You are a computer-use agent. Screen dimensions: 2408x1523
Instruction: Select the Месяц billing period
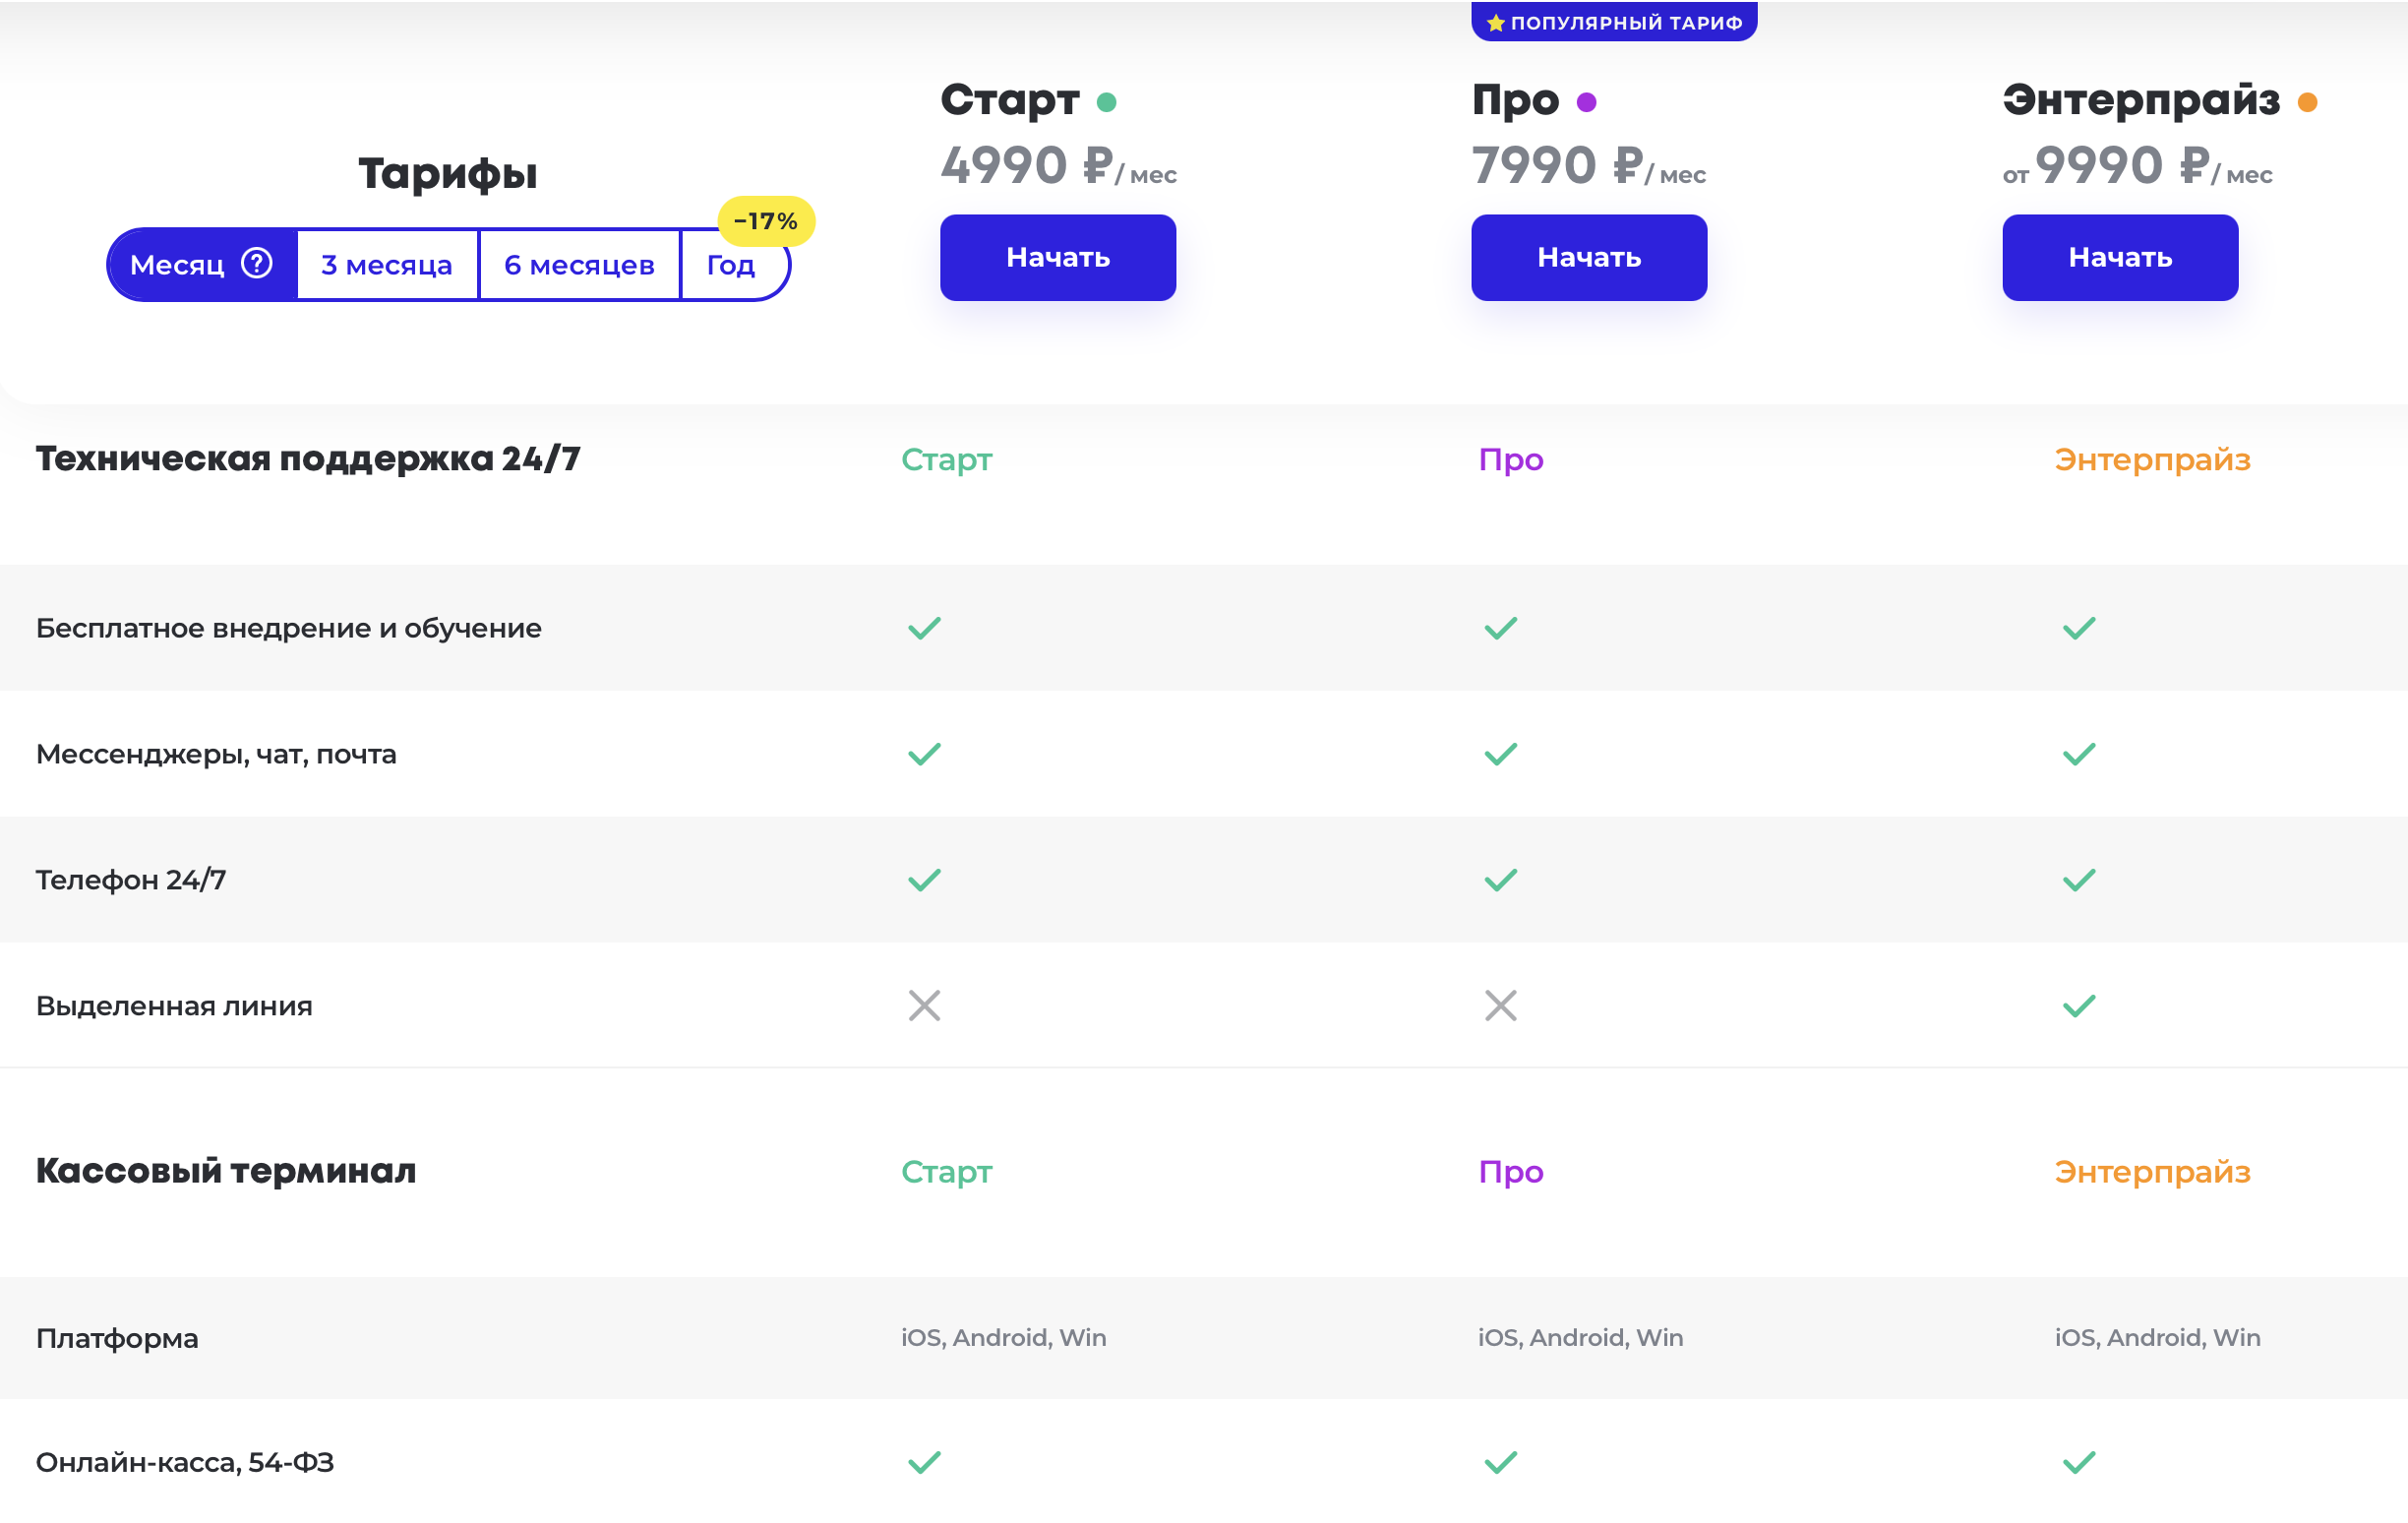click(x=178, y=265)
